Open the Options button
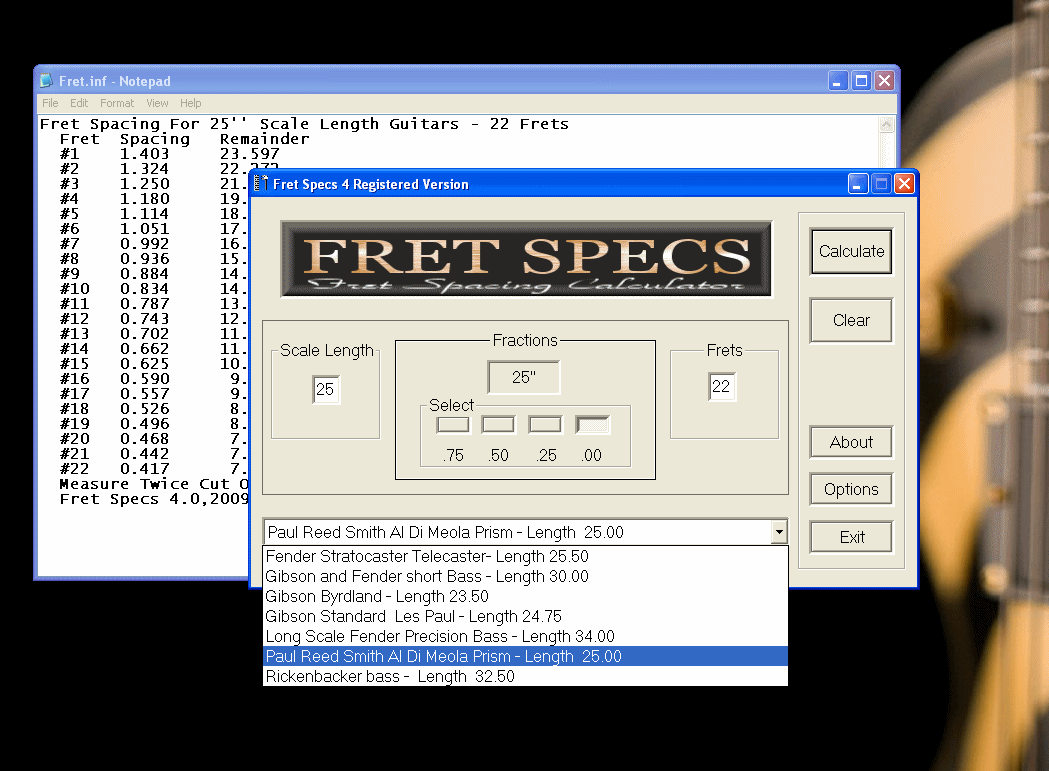The height and width of the screenshot is (771, 1049). [x=851, y=489]
